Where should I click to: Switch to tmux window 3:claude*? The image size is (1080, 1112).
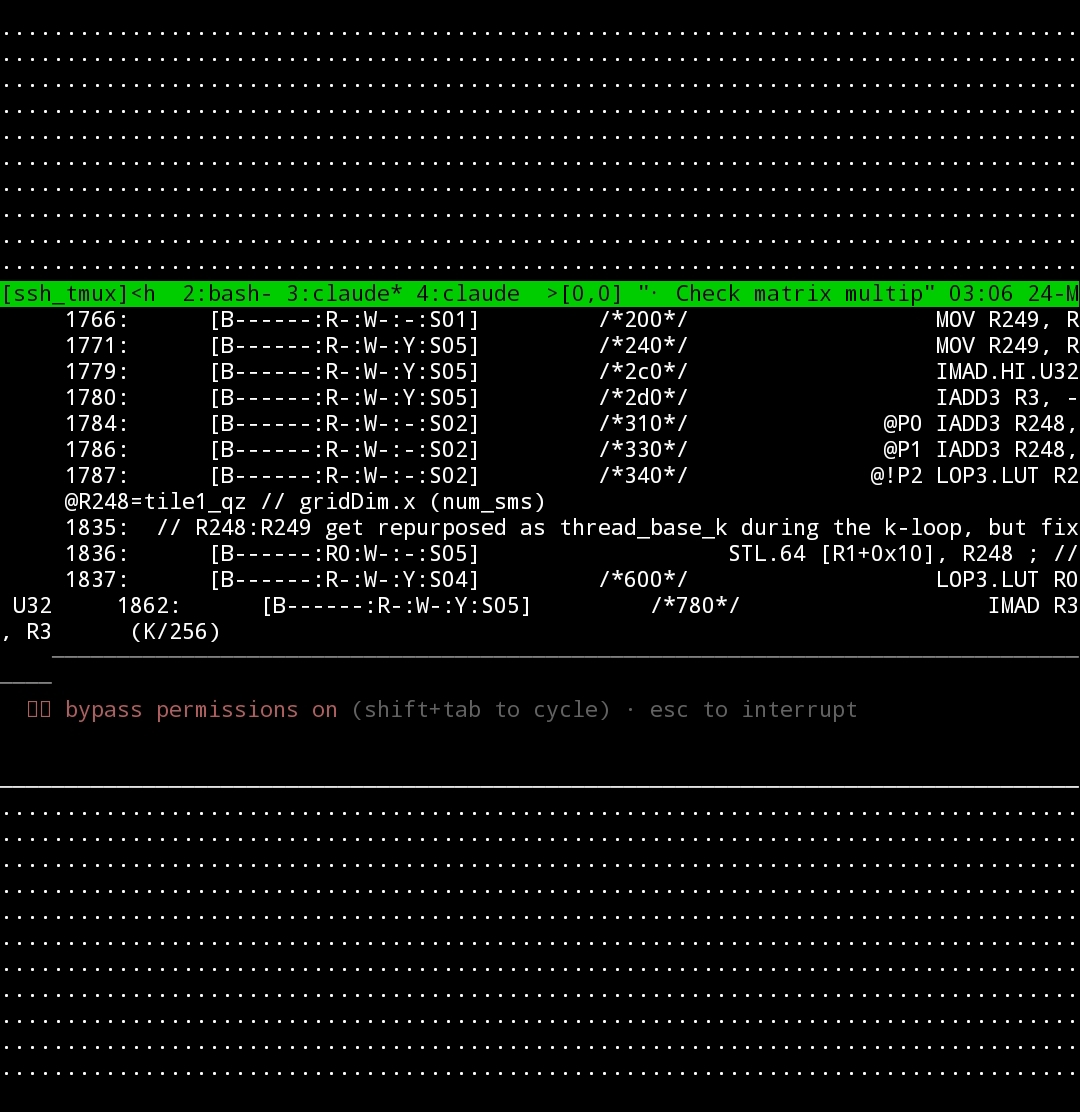tap(344, 294)
